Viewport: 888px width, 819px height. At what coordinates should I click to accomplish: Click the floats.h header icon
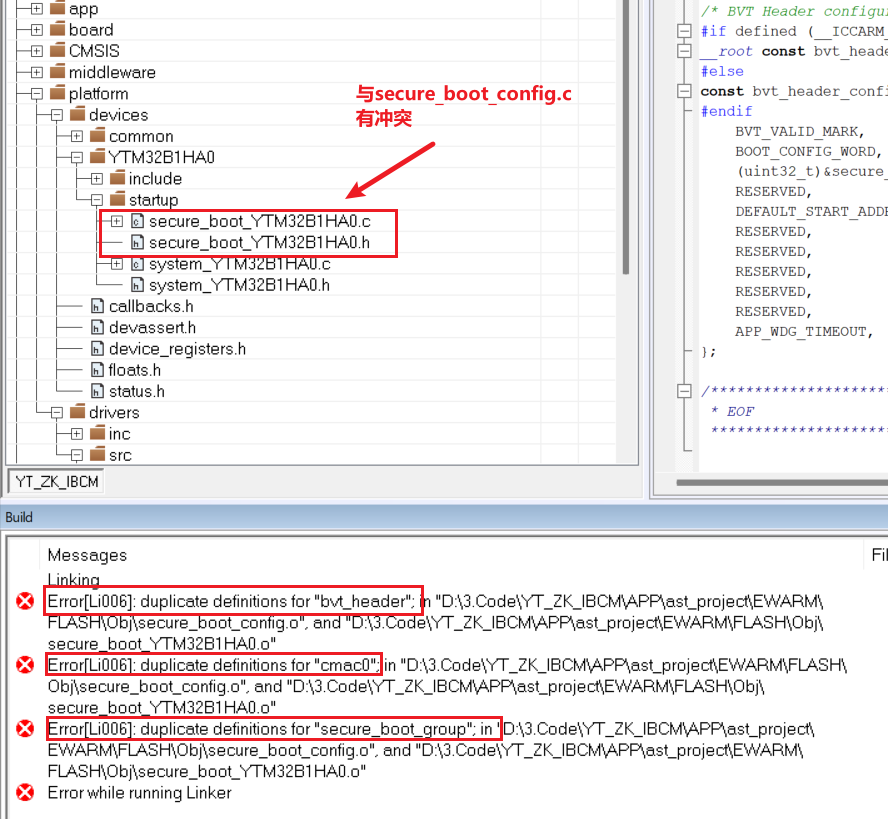[97, 370]
